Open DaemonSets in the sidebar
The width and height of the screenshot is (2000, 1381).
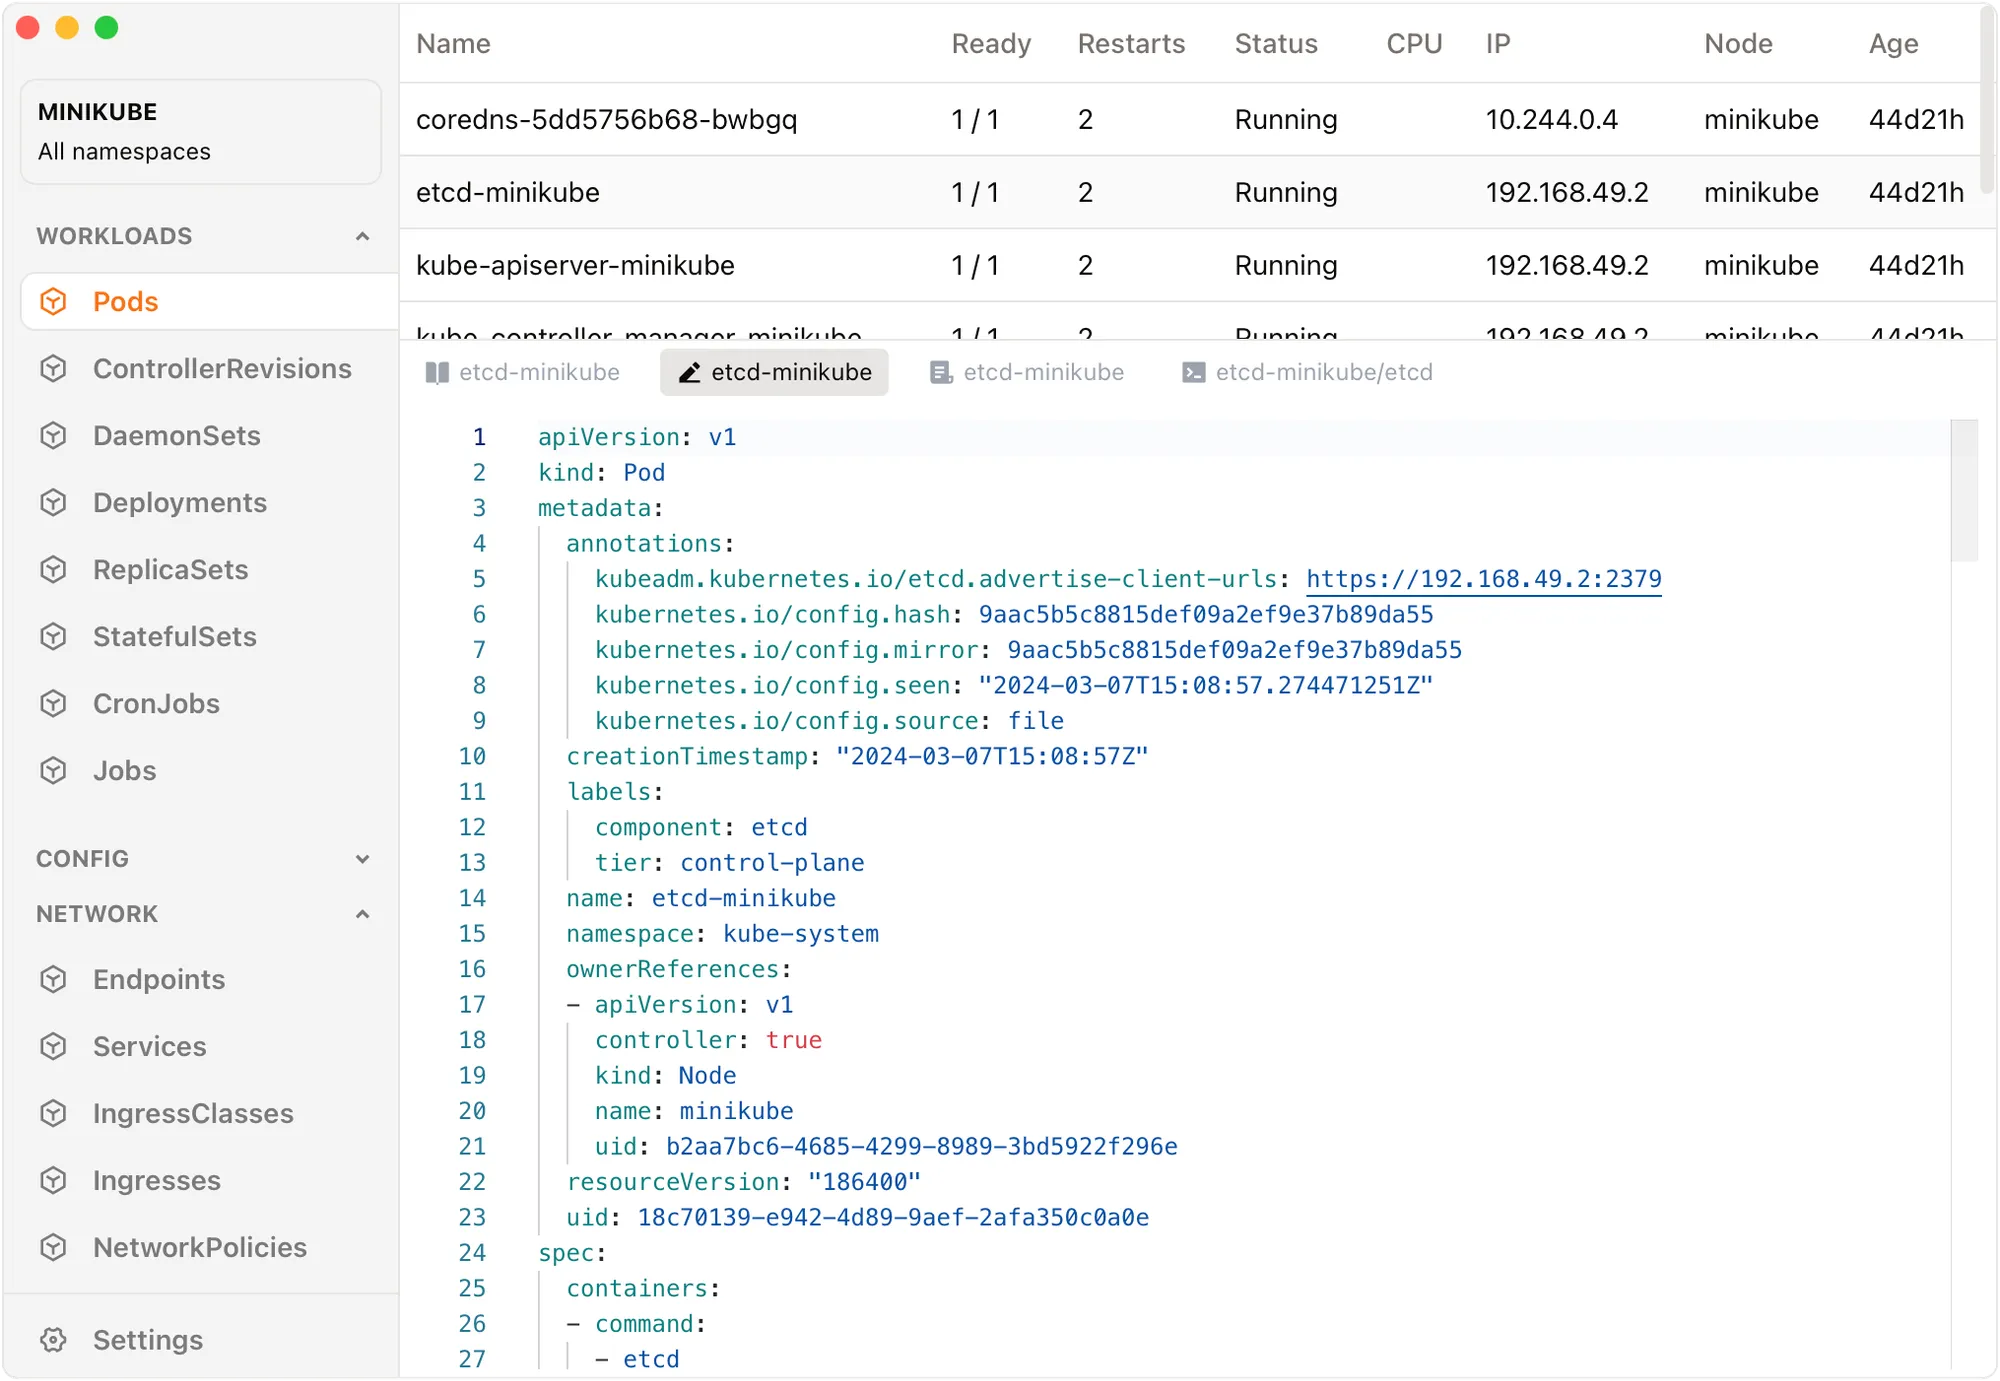coord(210,435)
